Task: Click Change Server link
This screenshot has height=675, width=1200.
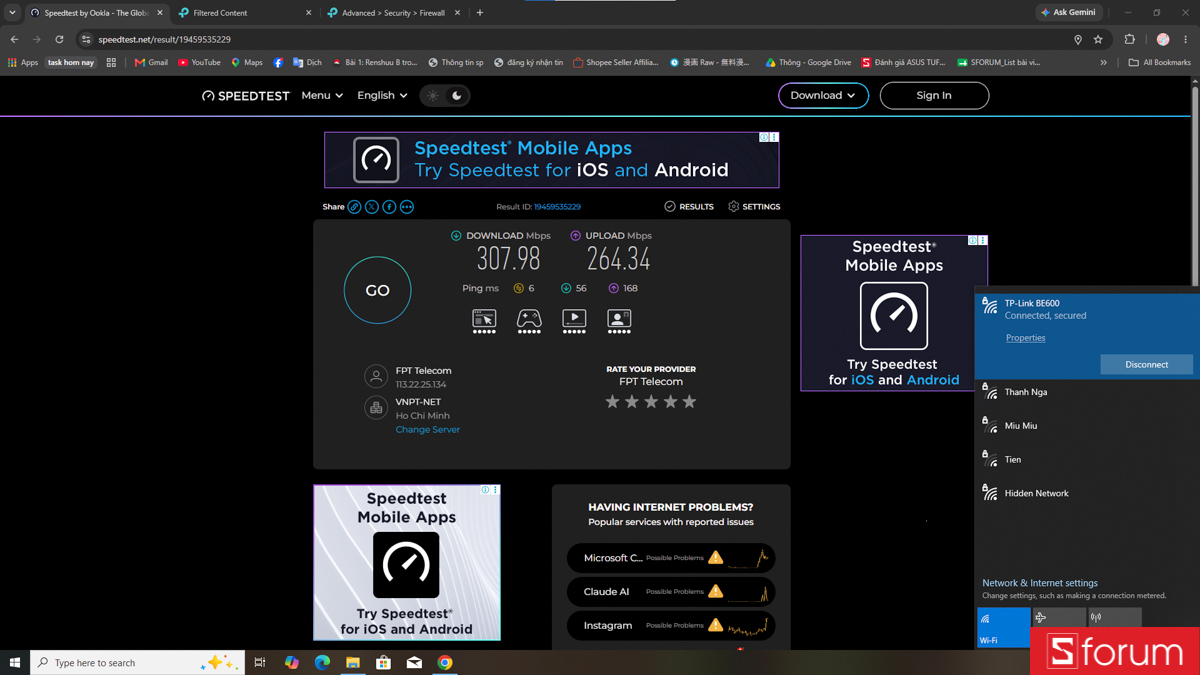Action: tap(427, 430)
